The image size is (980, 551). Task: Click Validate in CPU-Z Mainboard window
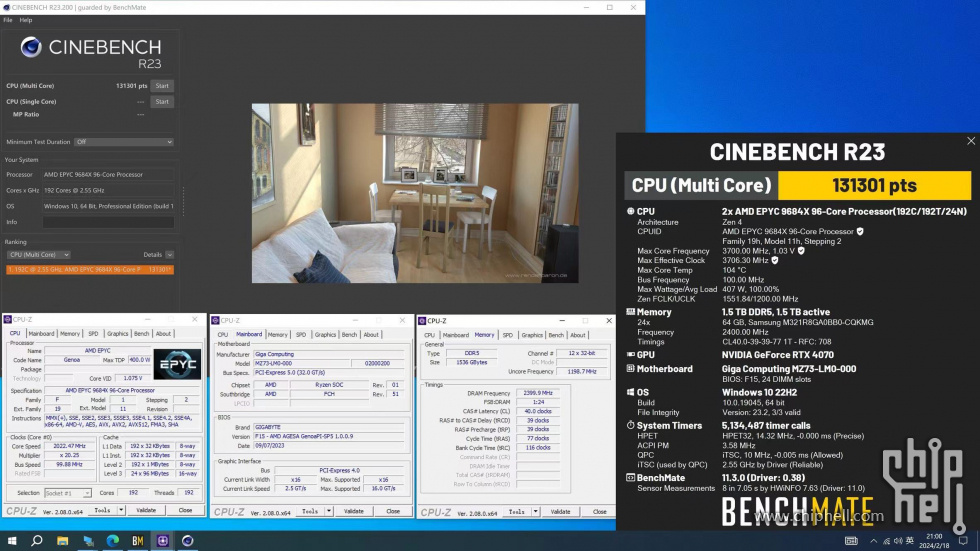[353, 511]
